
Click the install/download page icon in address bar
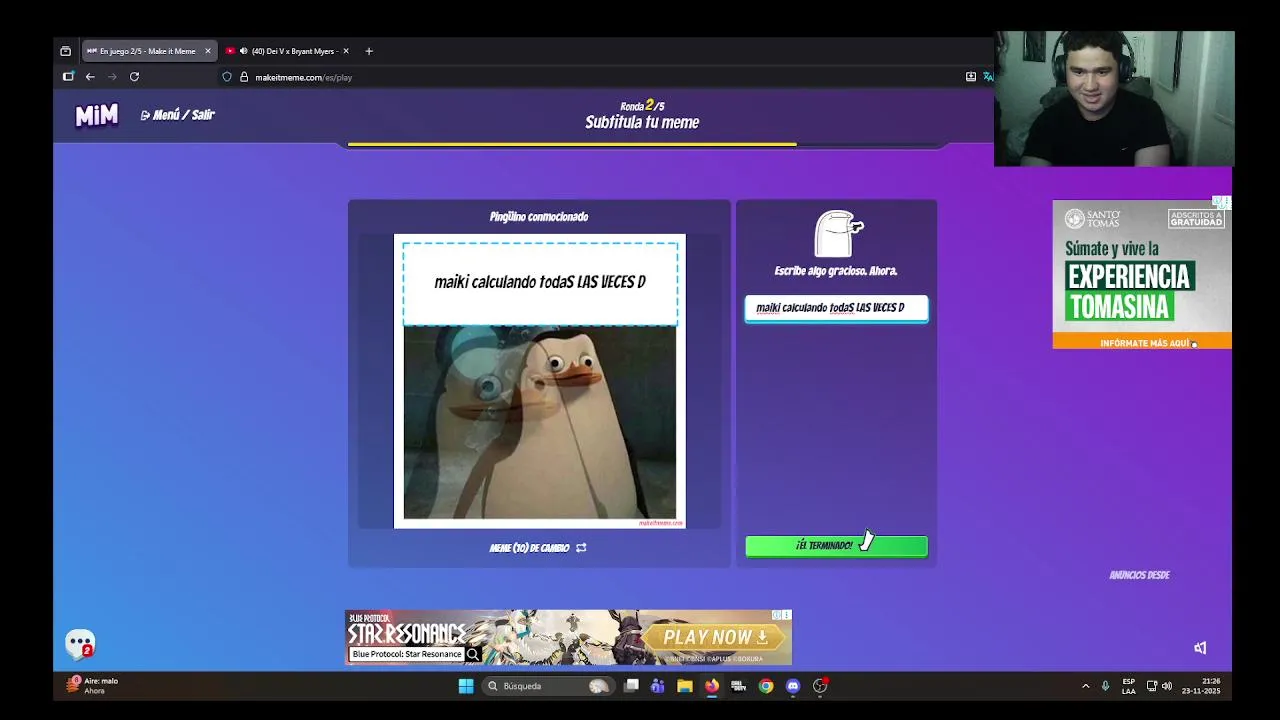pyautogui.click(x=970, y=77)
